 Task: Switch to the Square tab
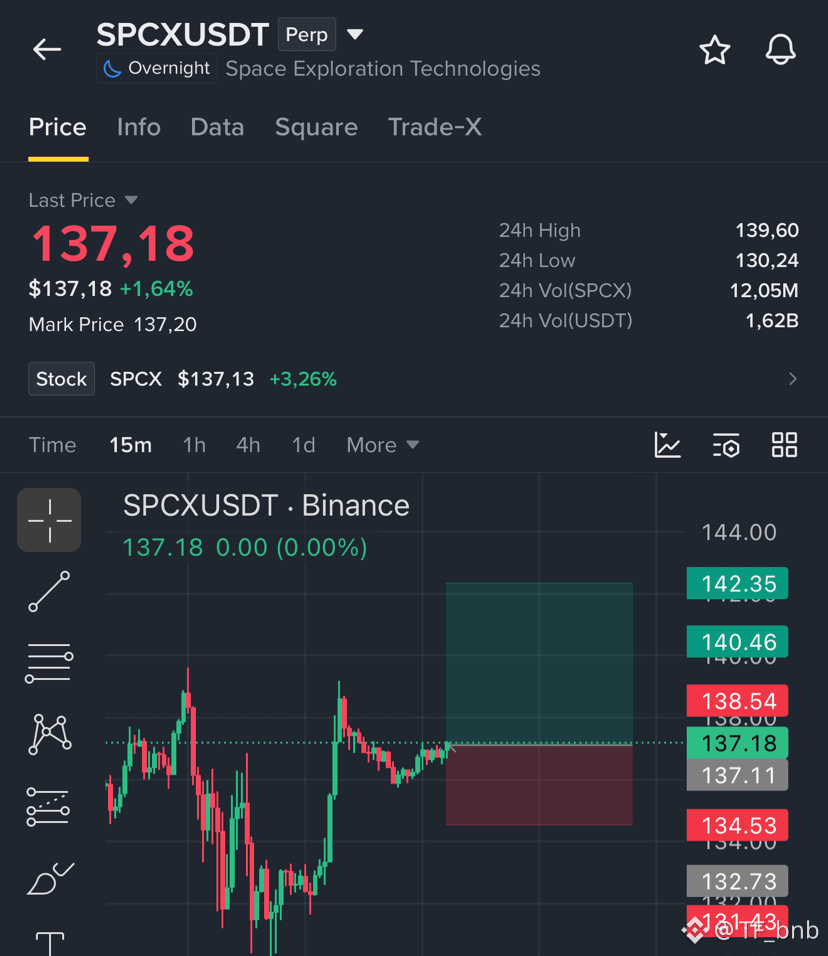[x=316, y=127]
